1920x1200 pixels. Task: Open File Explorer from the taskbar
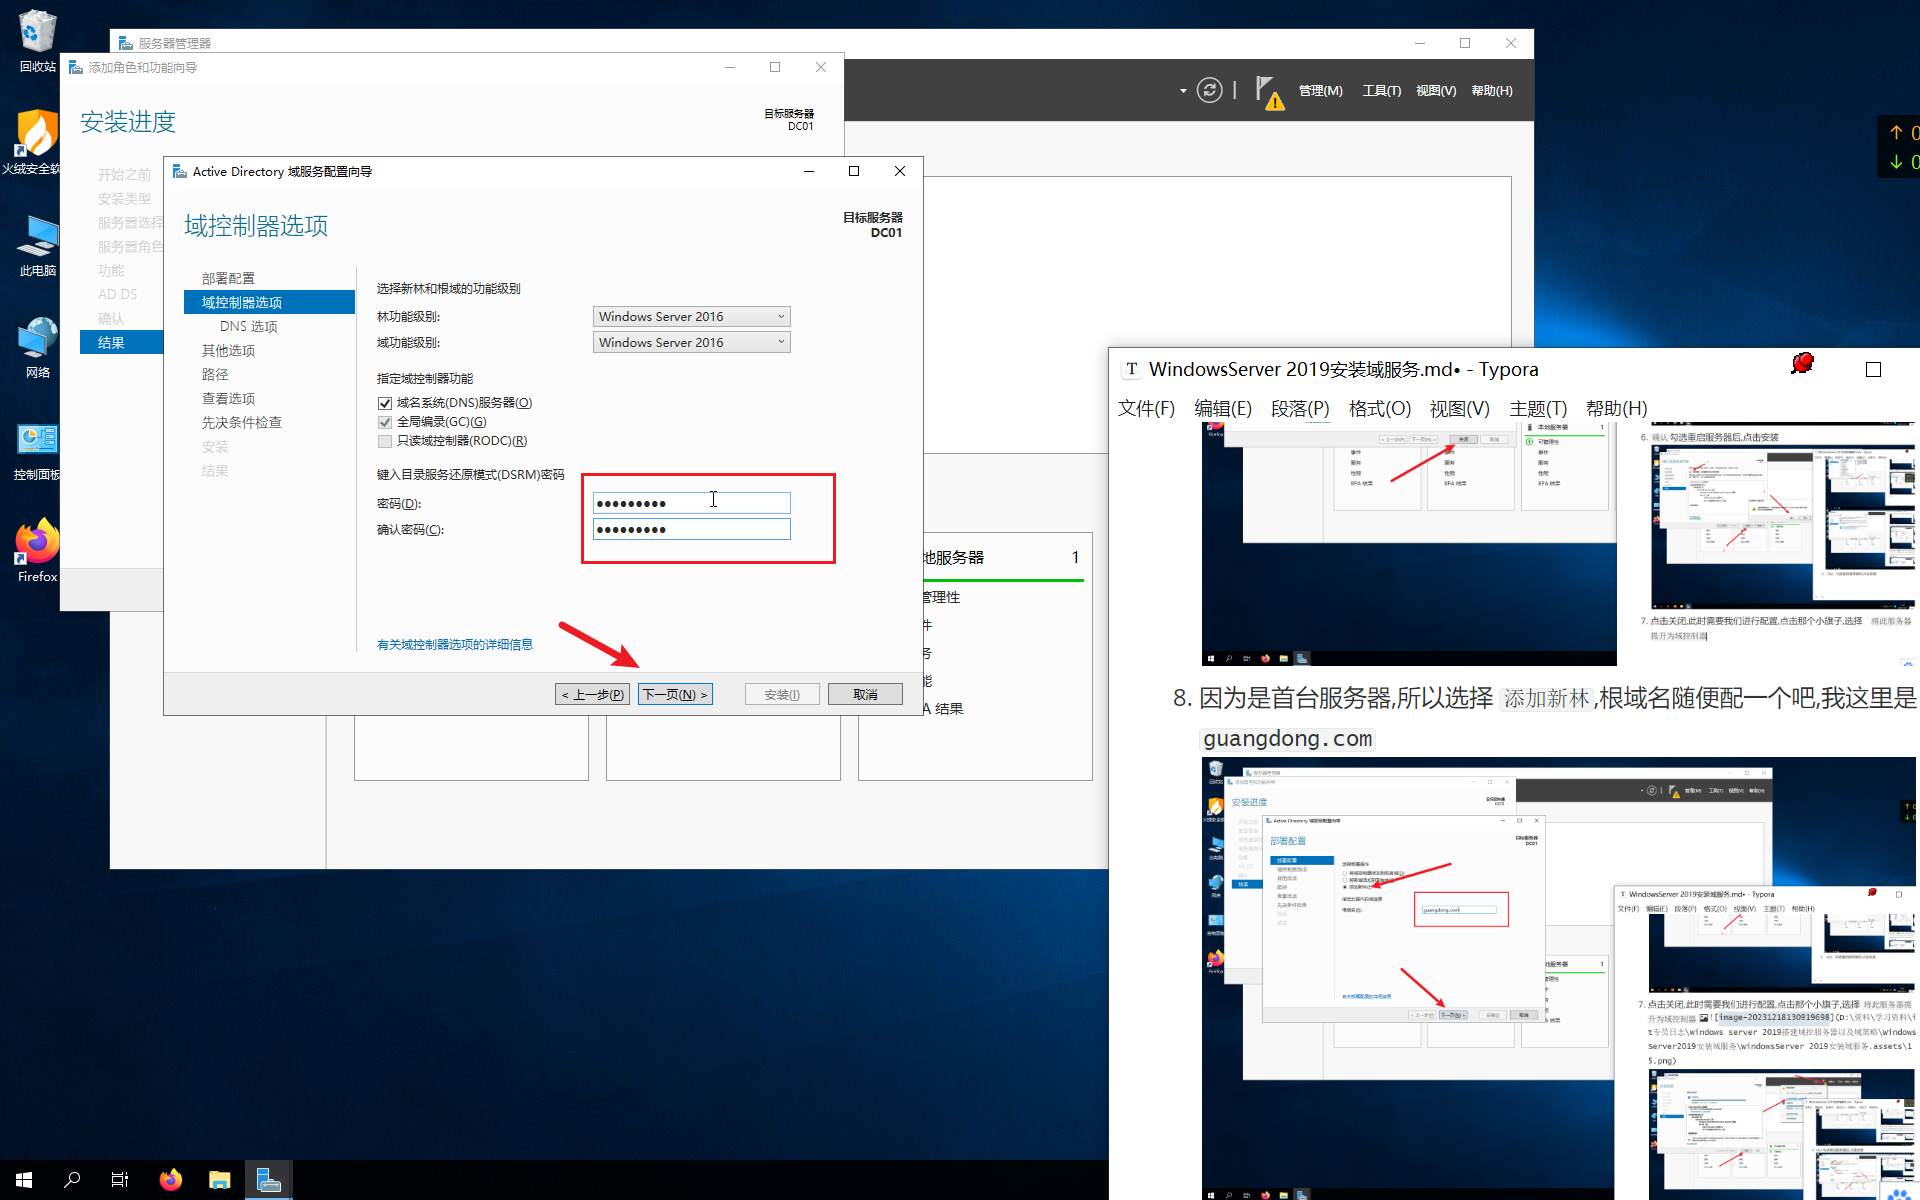coord(219,1180)
